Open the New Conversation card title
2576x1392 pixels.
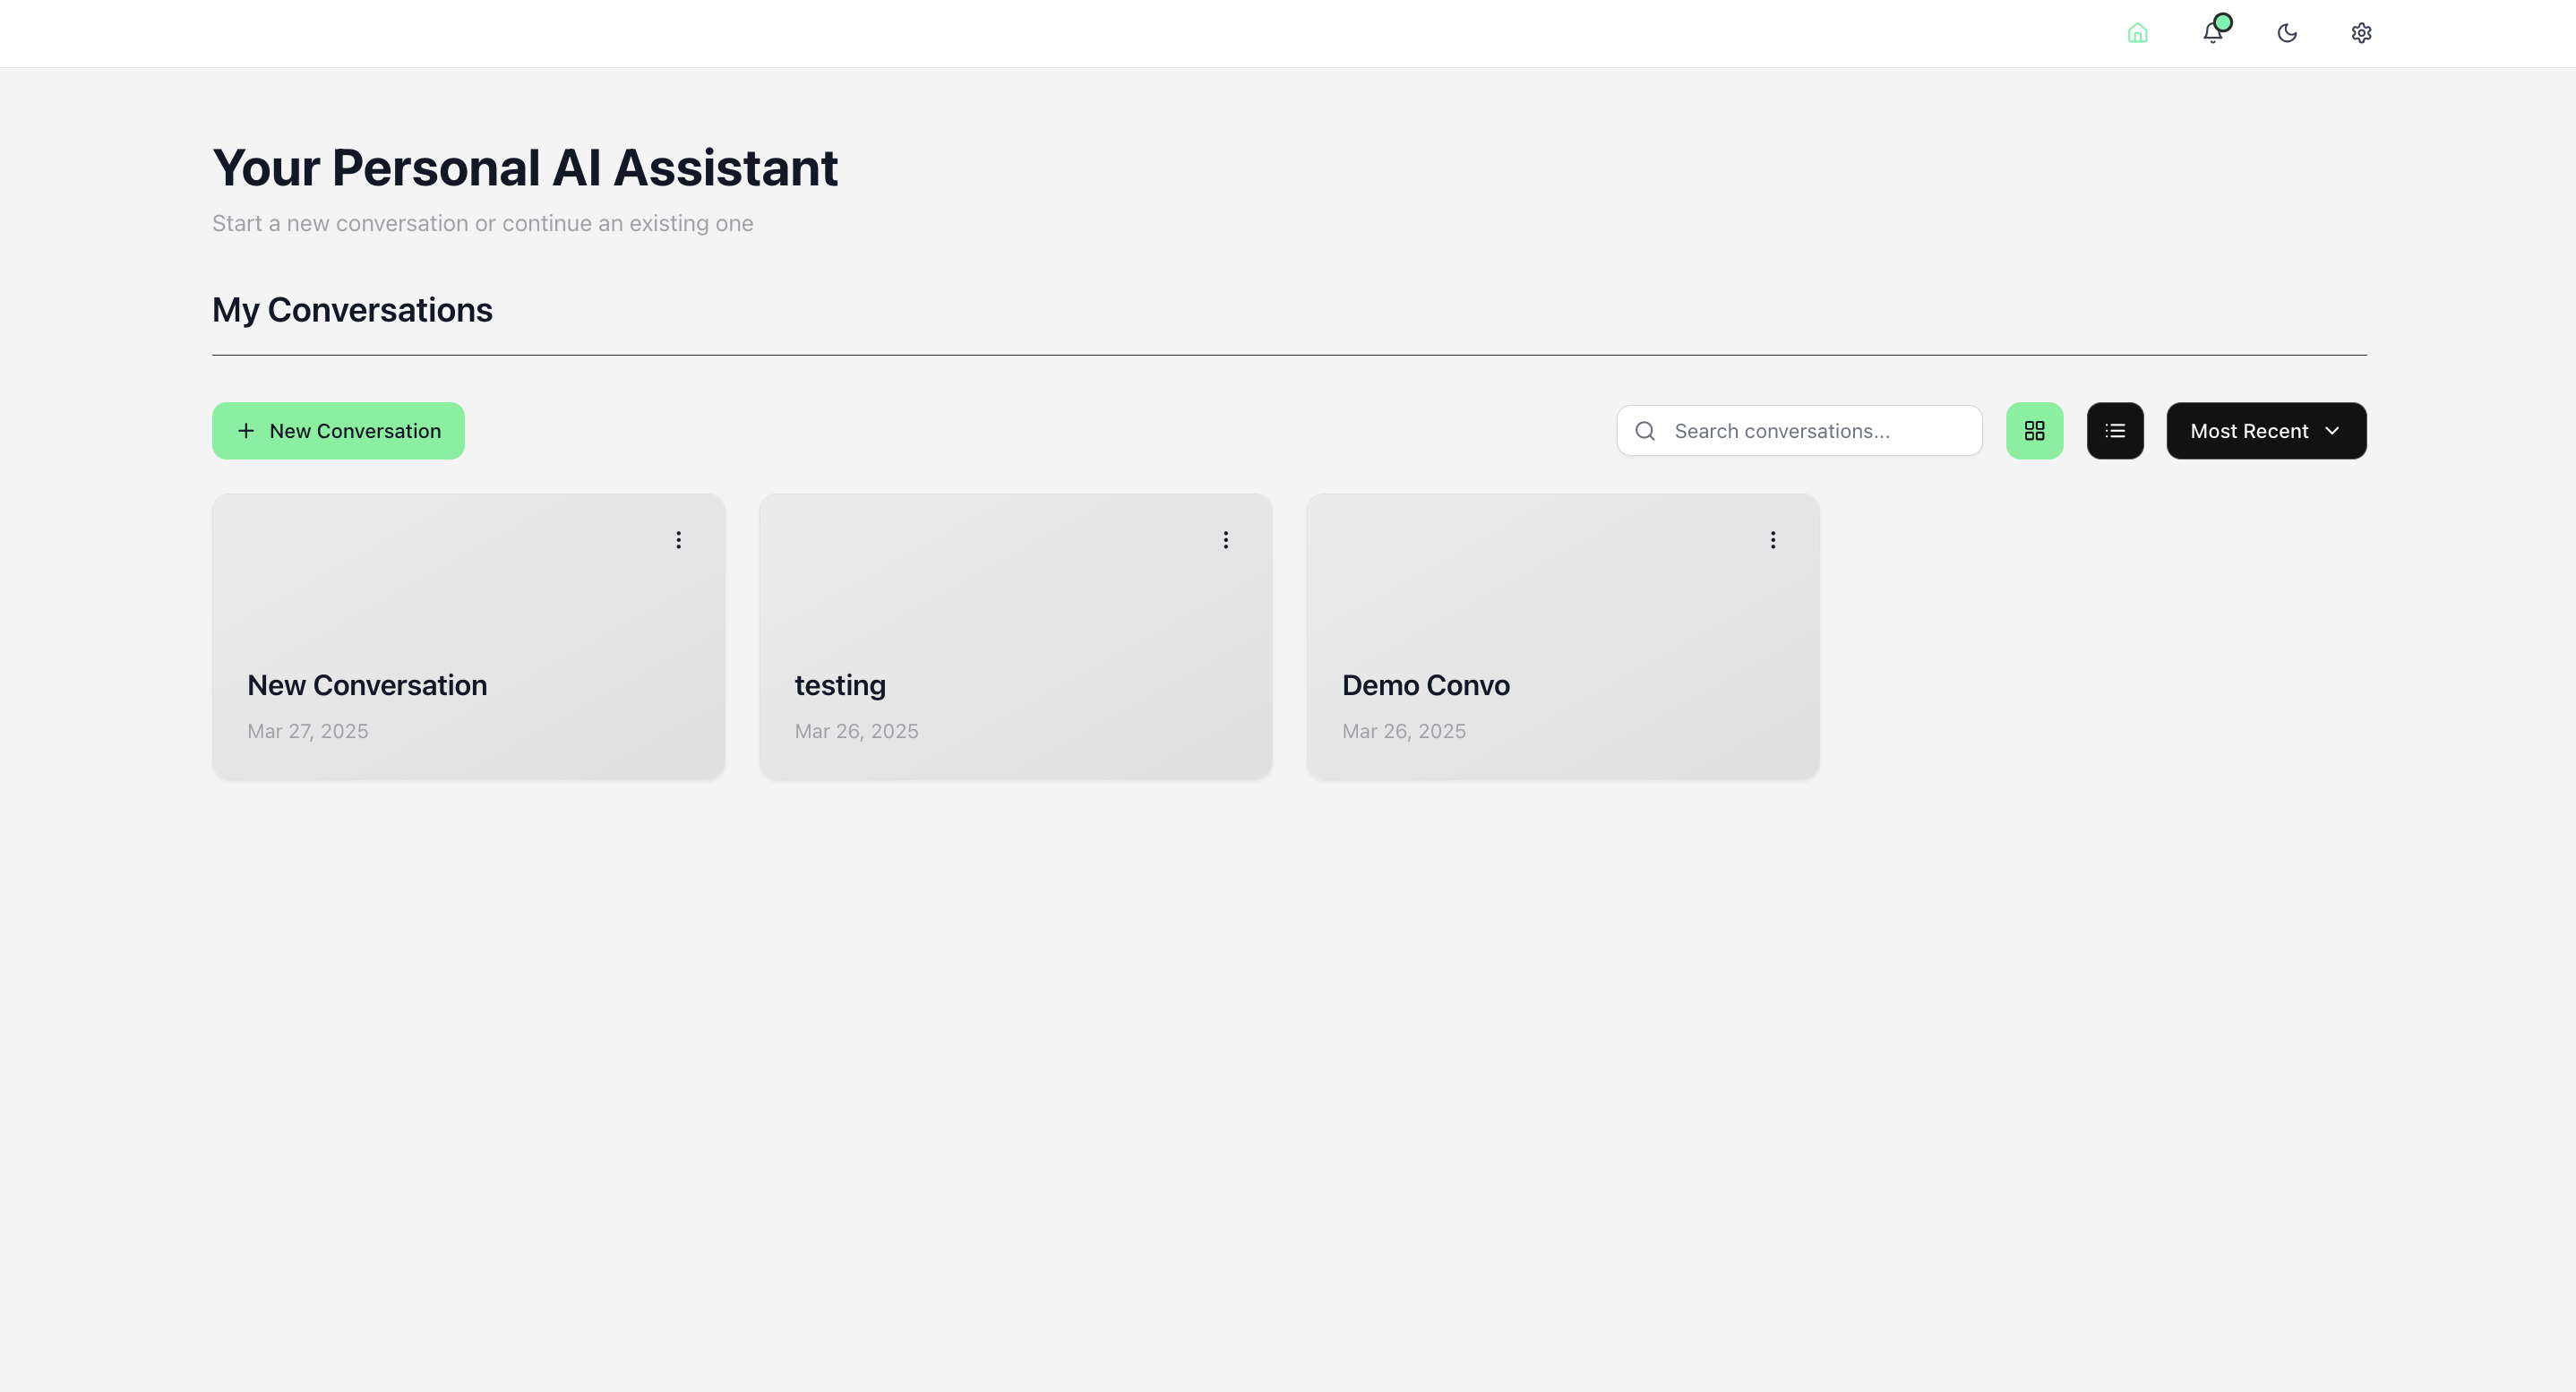coord(367,685)
